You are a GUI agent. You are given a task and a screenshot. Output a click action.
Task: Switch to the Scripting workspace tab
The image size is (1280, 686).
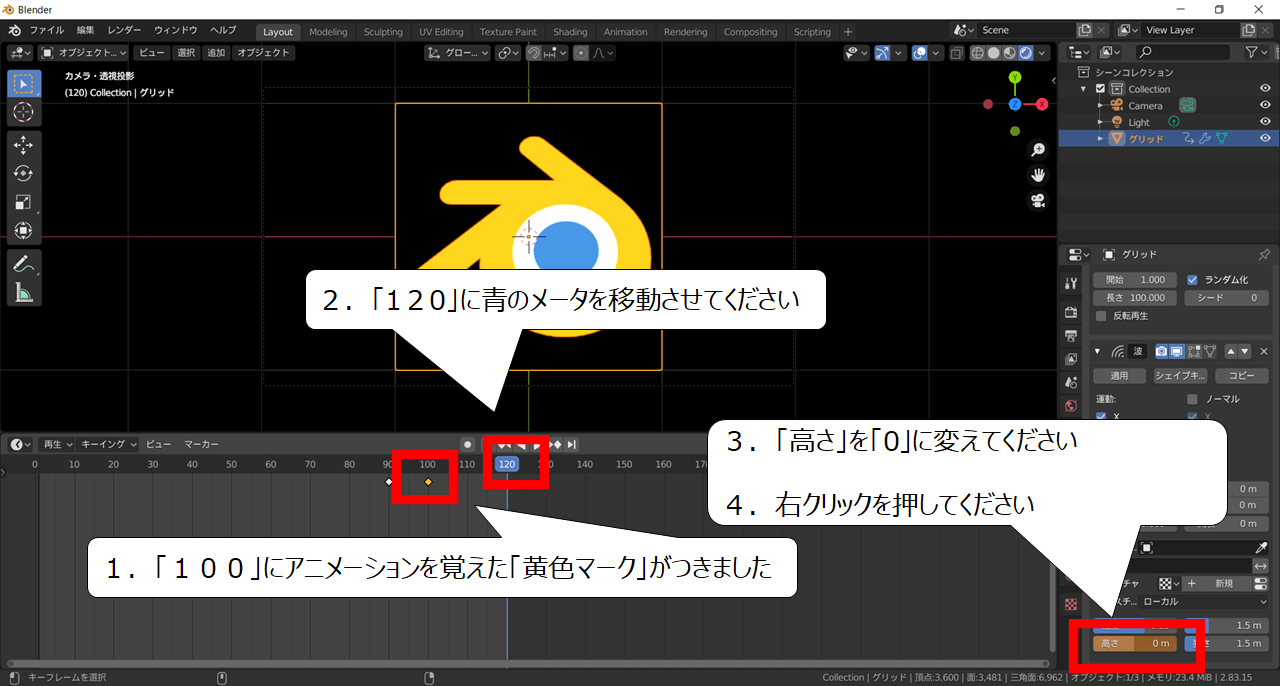click(812, 32)
